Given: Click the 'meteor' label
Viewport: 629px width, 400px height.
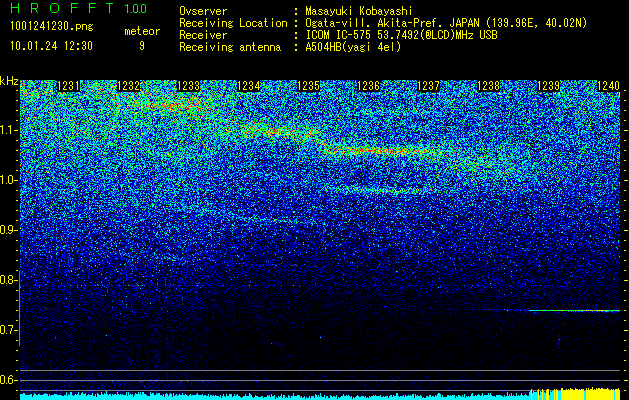Looking at the screenshot, I should click(142, 31).
